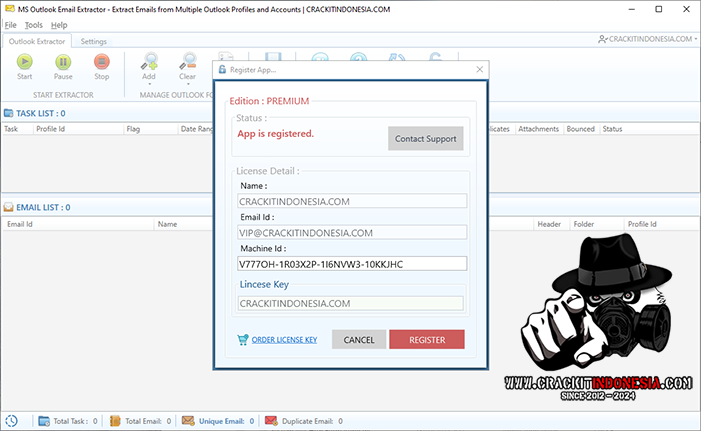
Task: Open the File menu
Action: 11,24
